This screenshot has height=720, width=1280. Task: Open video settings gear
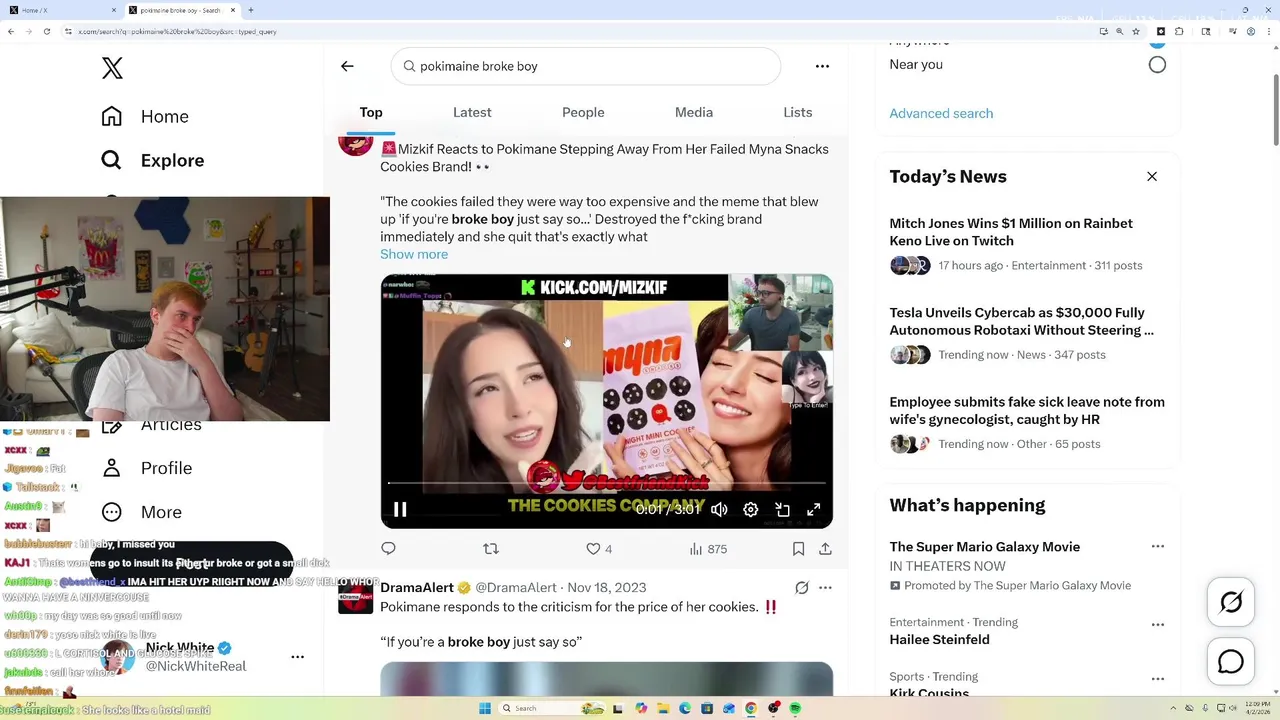point(751,510)
